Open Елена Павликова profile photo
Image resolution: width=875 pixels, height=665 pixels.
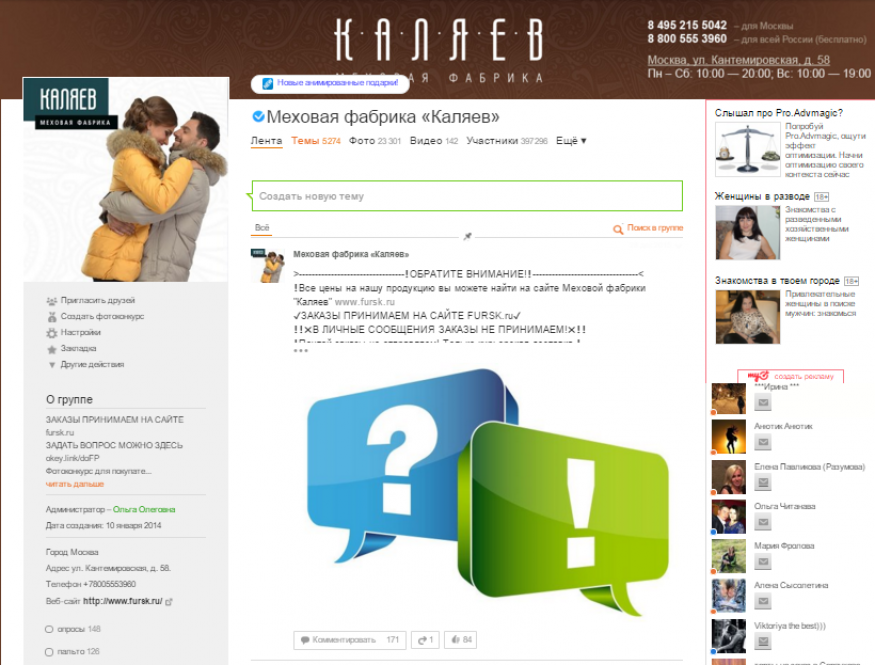click(729, 477)
